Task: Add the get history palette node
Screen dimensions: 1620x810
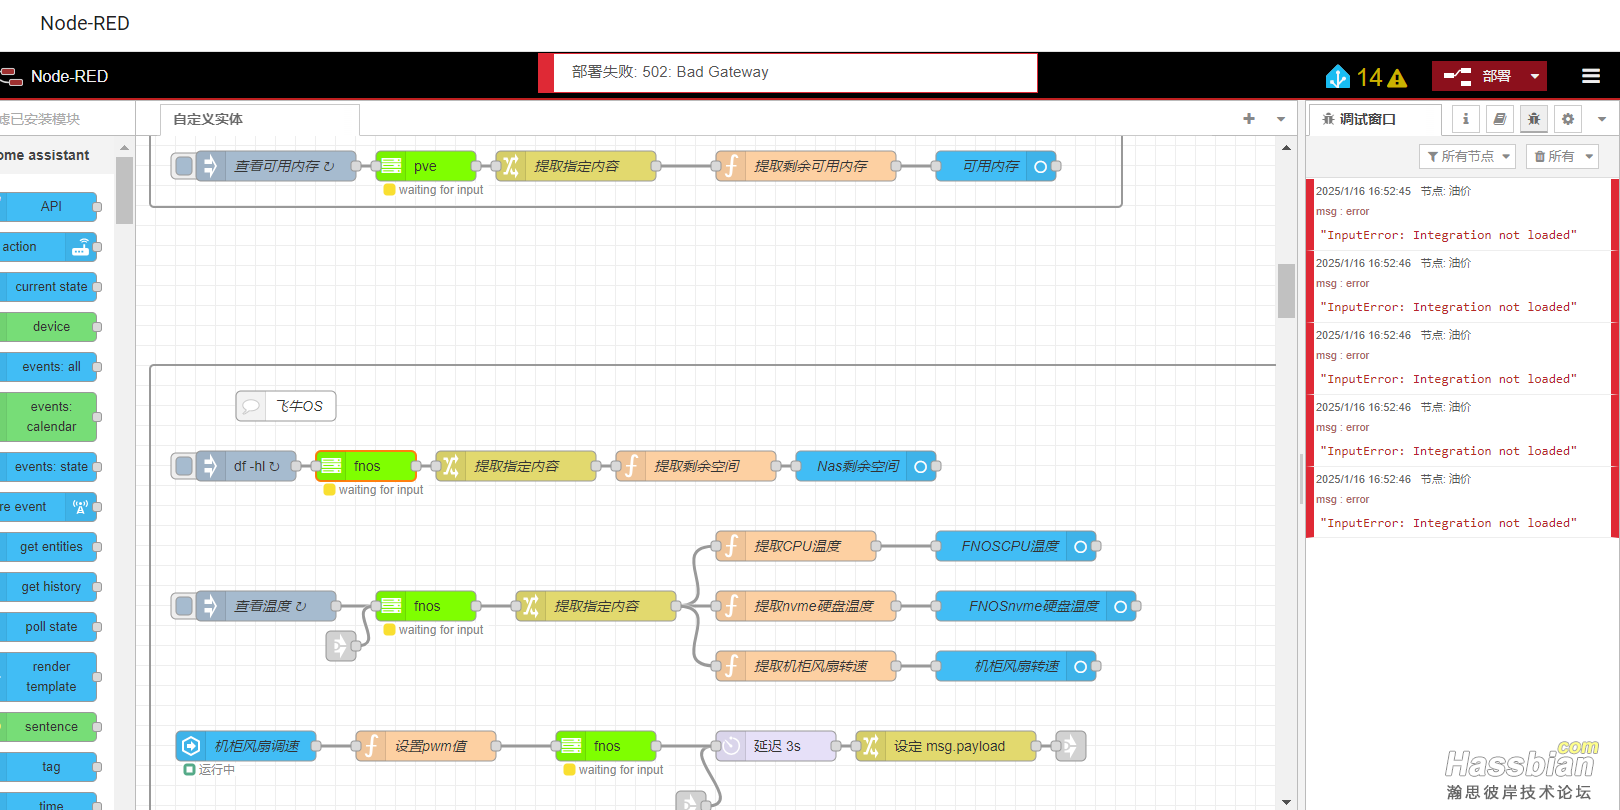Action: point(49,587)
